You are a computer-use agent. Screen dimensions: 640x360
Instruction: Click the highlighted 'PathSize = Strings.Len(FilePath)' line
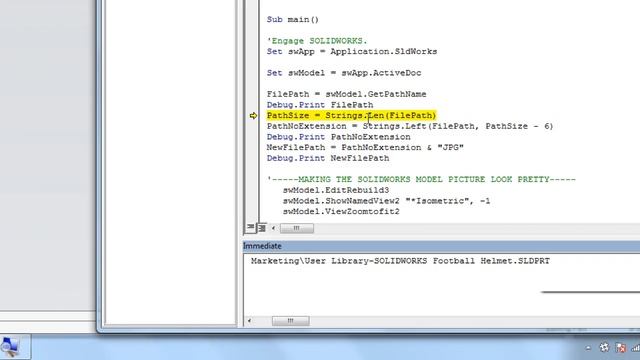351,116
